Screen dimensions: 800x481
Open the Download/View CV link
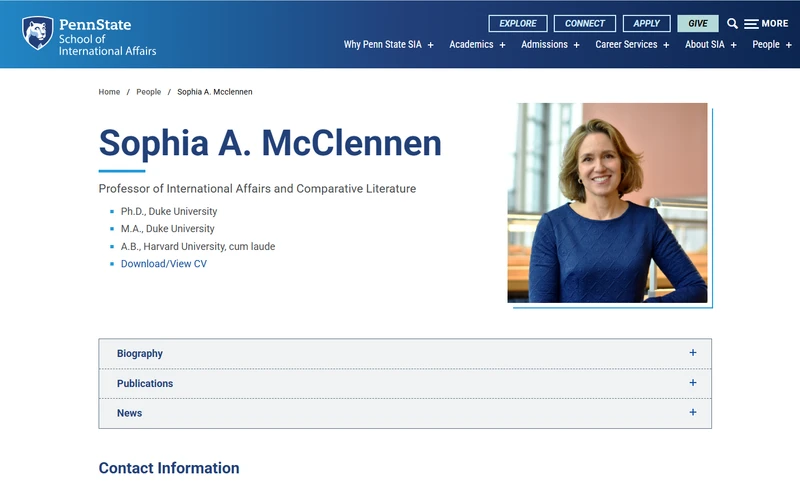[x=164, y=264]
